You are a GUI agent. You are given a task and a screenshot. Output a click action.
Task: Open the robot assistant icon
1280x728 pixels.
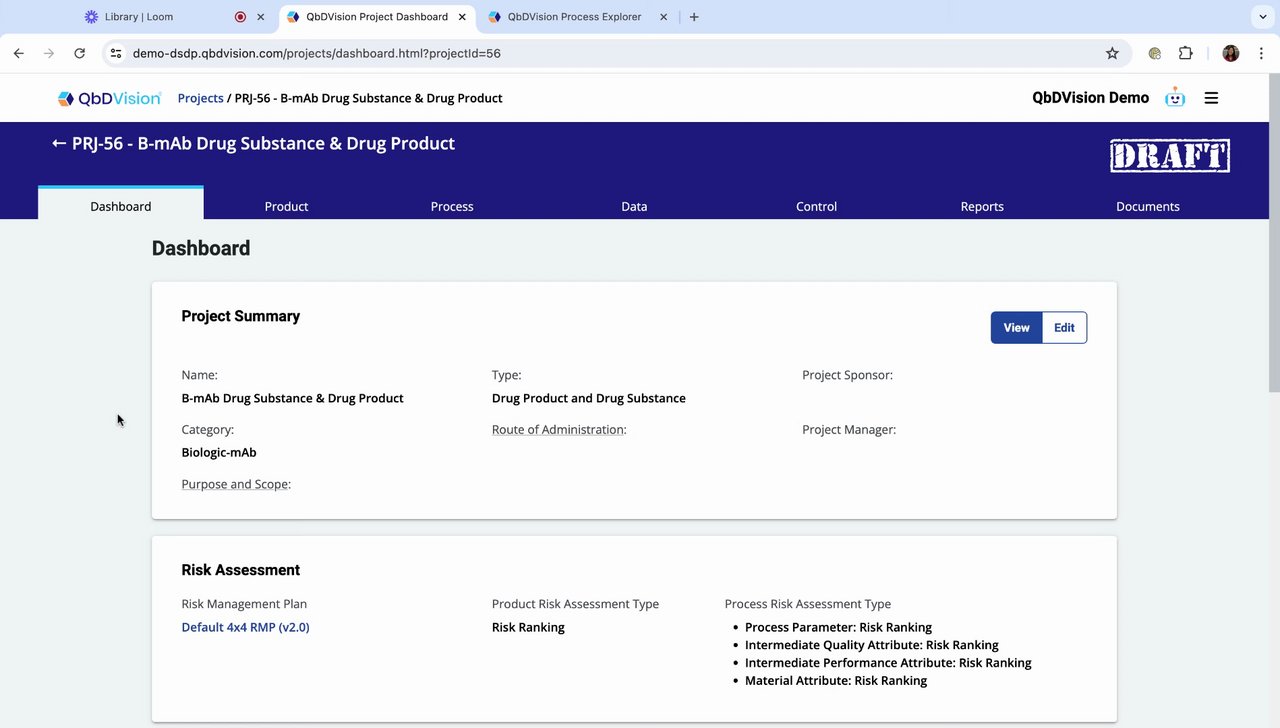1175,98
